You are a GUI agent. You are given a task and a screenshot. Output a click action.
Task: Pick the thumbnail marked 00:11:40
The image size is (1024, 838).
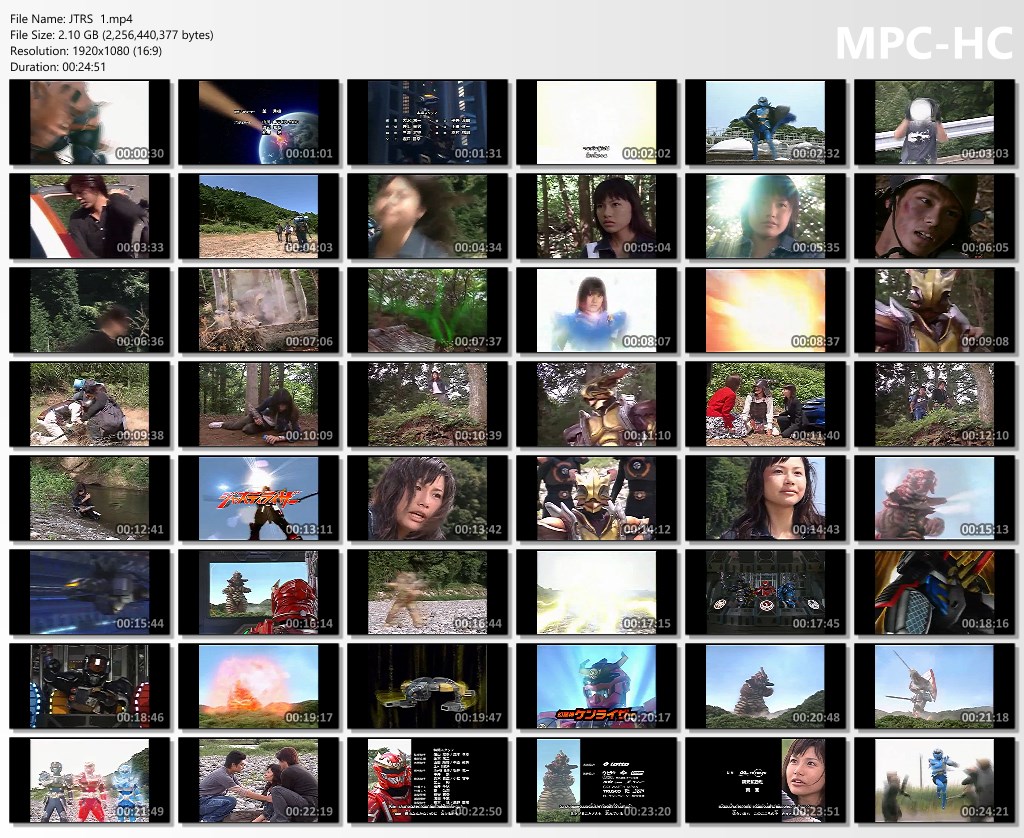coord(765,404)
